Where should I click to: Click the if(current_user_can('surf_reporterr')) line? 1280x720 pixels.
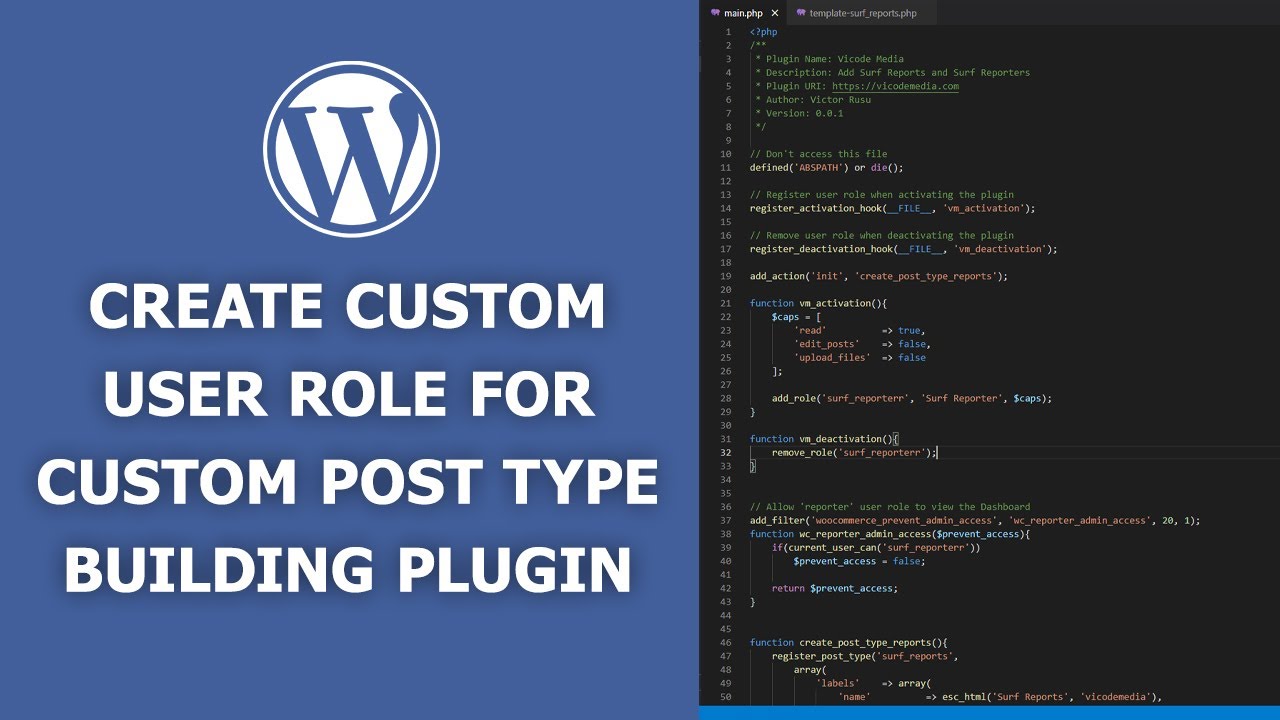click(876, 547)
